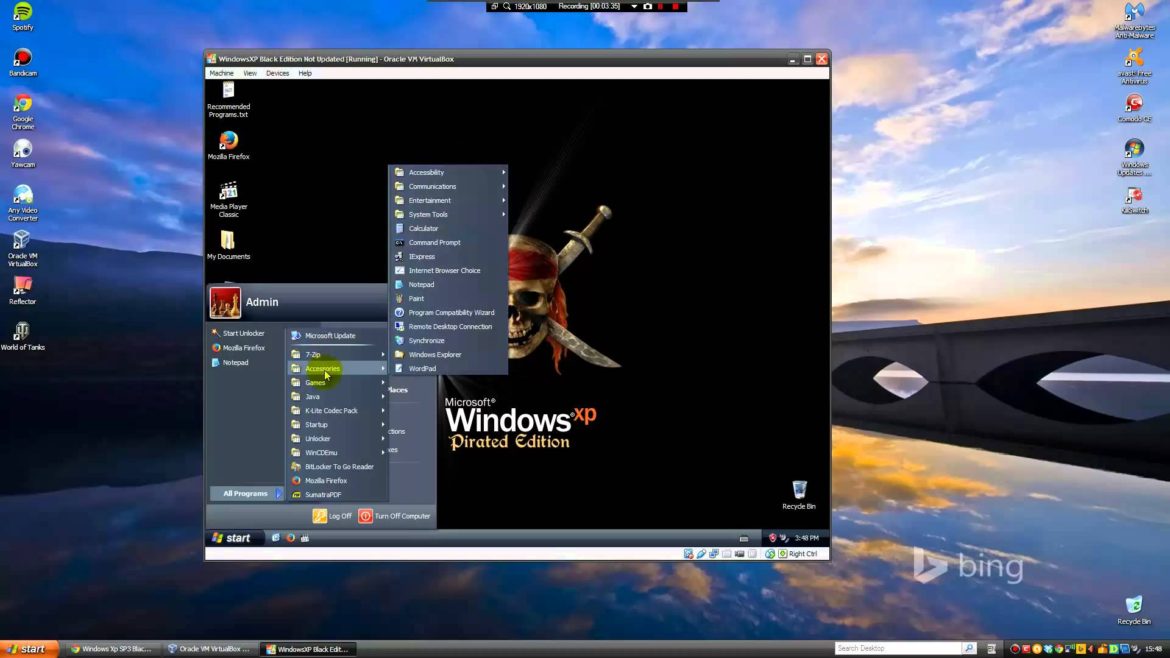Open Devices menu in VirtualBox
The height and width of the screenshot is (658, 1170).
point(278,73)
